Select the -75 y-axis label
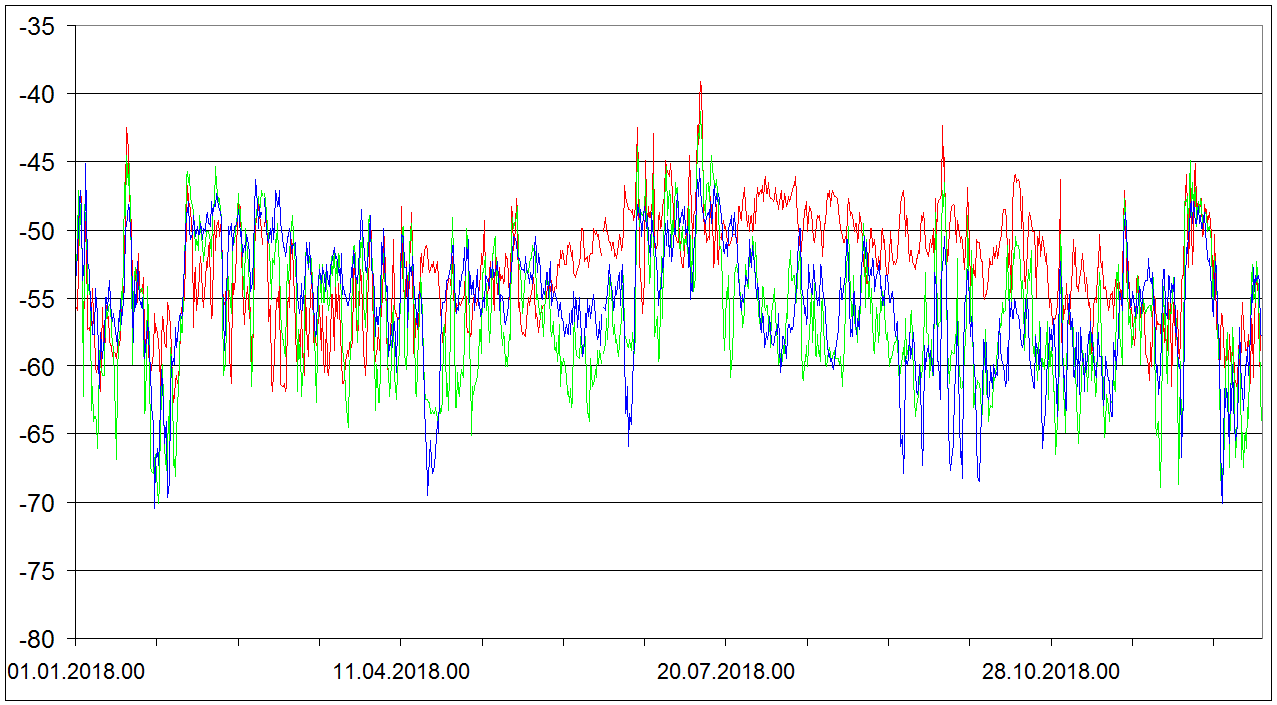 click(x=39, y=570)
